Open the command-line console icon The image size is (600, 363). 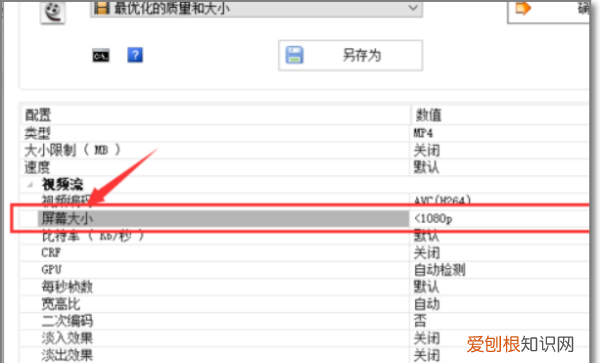[101, 56]
